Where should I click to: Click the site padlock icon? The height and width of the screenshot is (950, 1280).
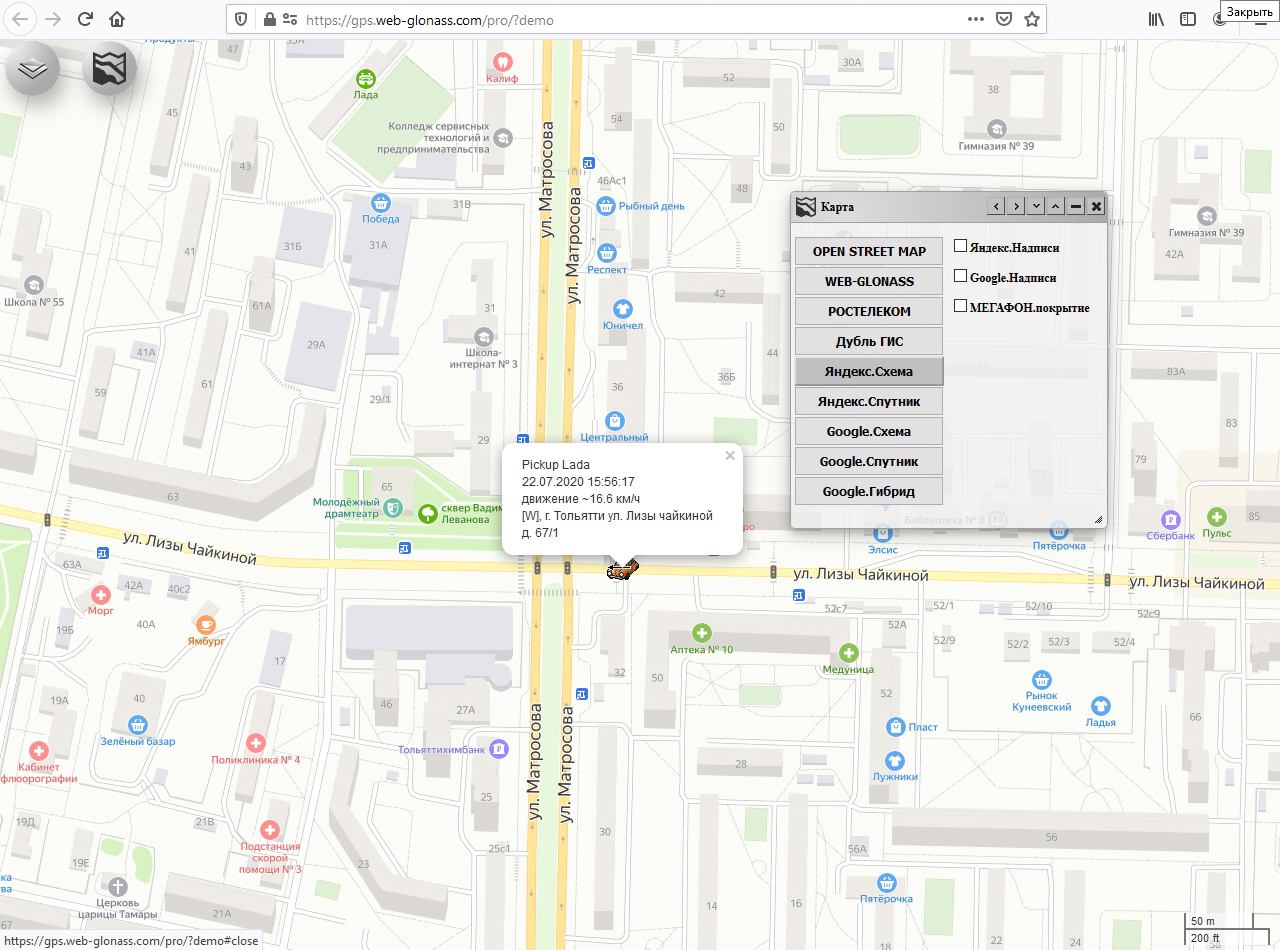click(x=268, y=19)
